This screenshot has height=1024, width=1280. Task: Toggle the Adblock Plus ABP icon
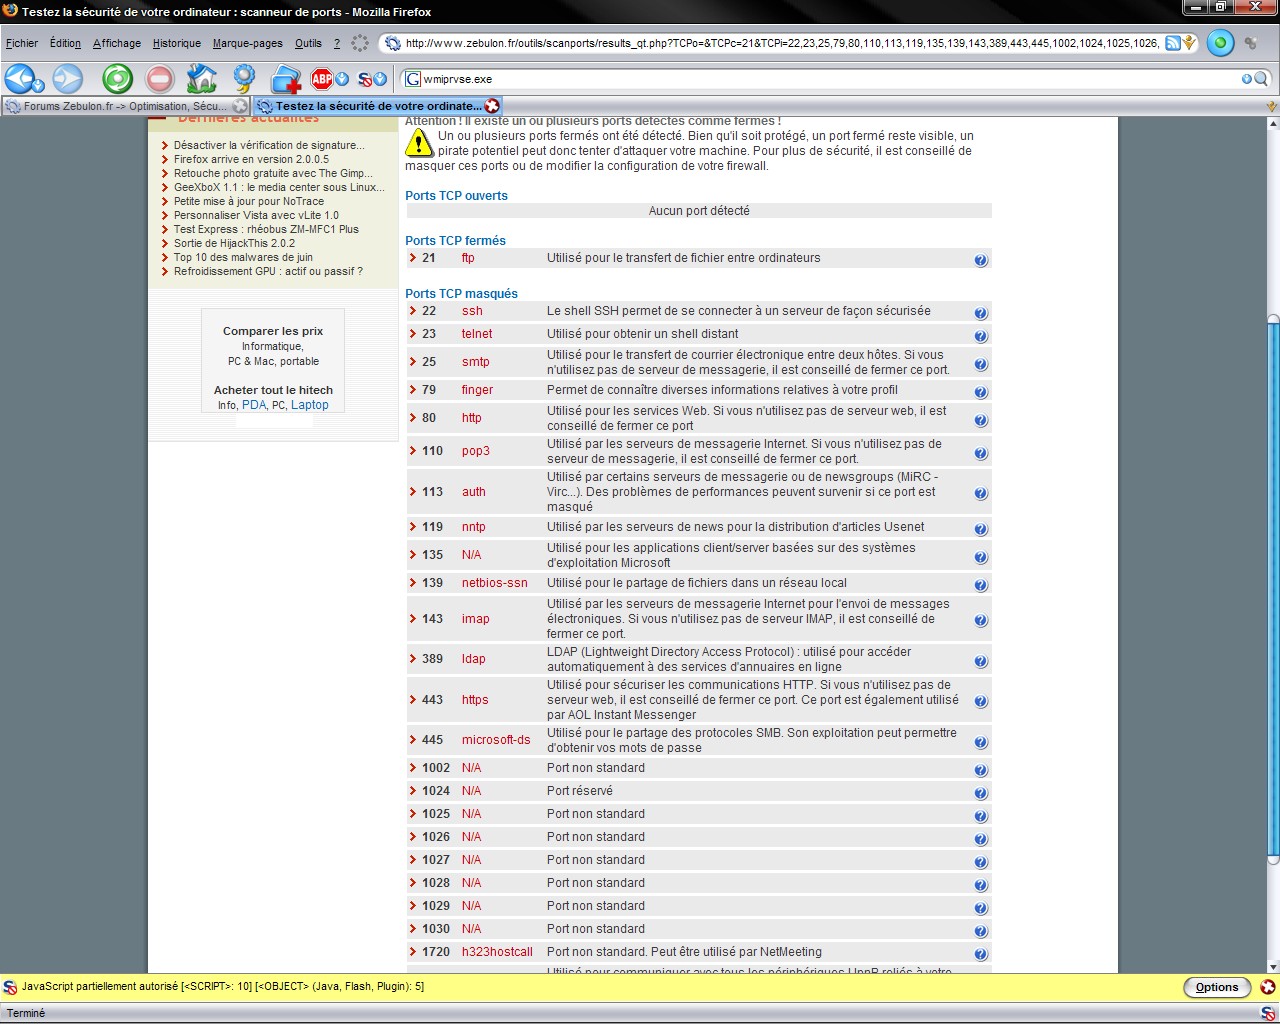321,79
